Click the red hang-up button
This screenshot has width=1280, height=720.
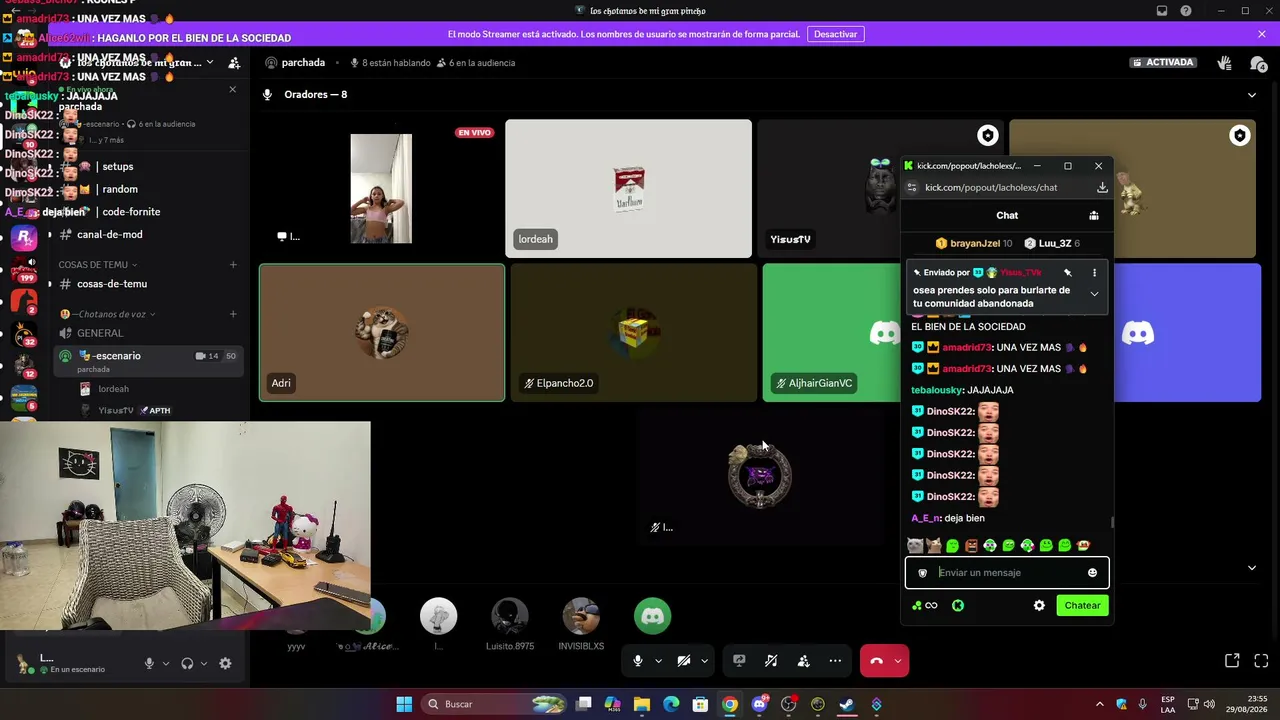(x=876, y=661)
